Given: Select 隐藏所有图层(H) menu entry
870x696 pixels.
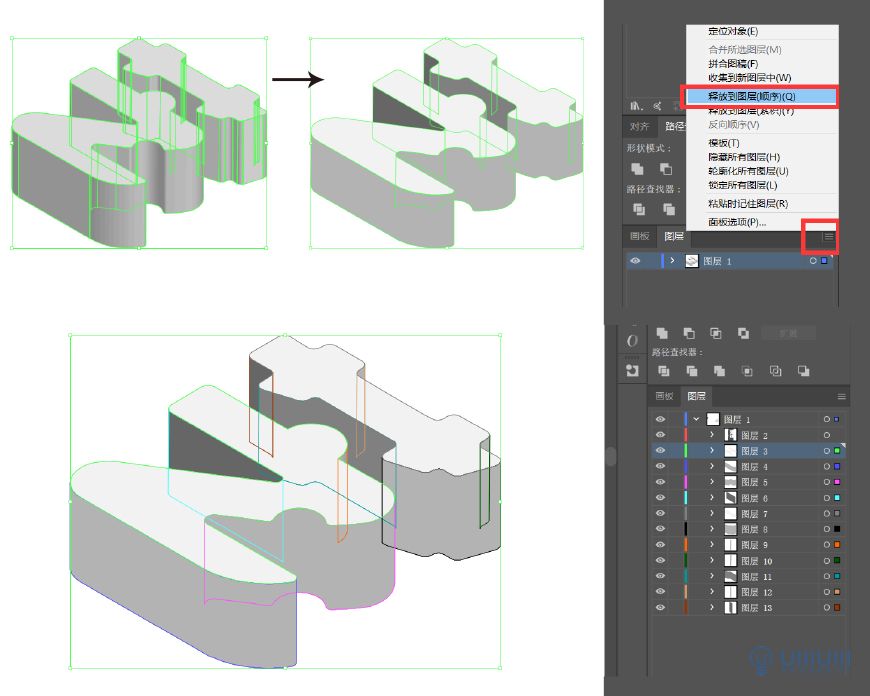Looking at the screenshot, I should point(744,157).
